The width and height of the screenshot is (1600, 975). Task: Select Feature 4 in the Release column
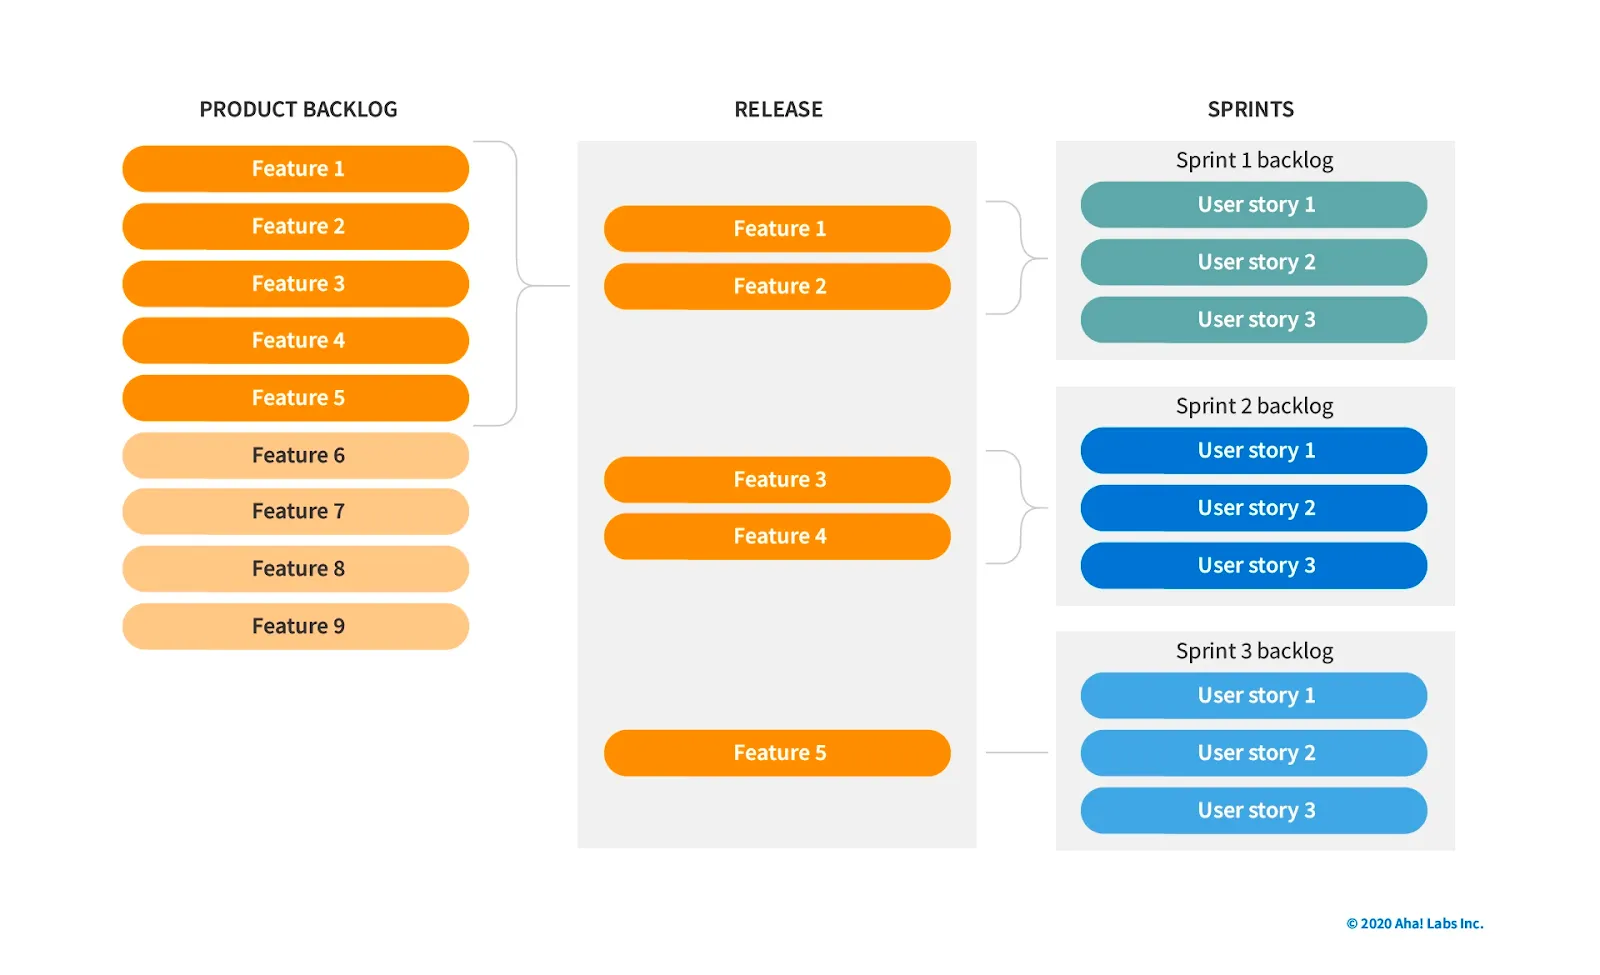pos(777,537)
